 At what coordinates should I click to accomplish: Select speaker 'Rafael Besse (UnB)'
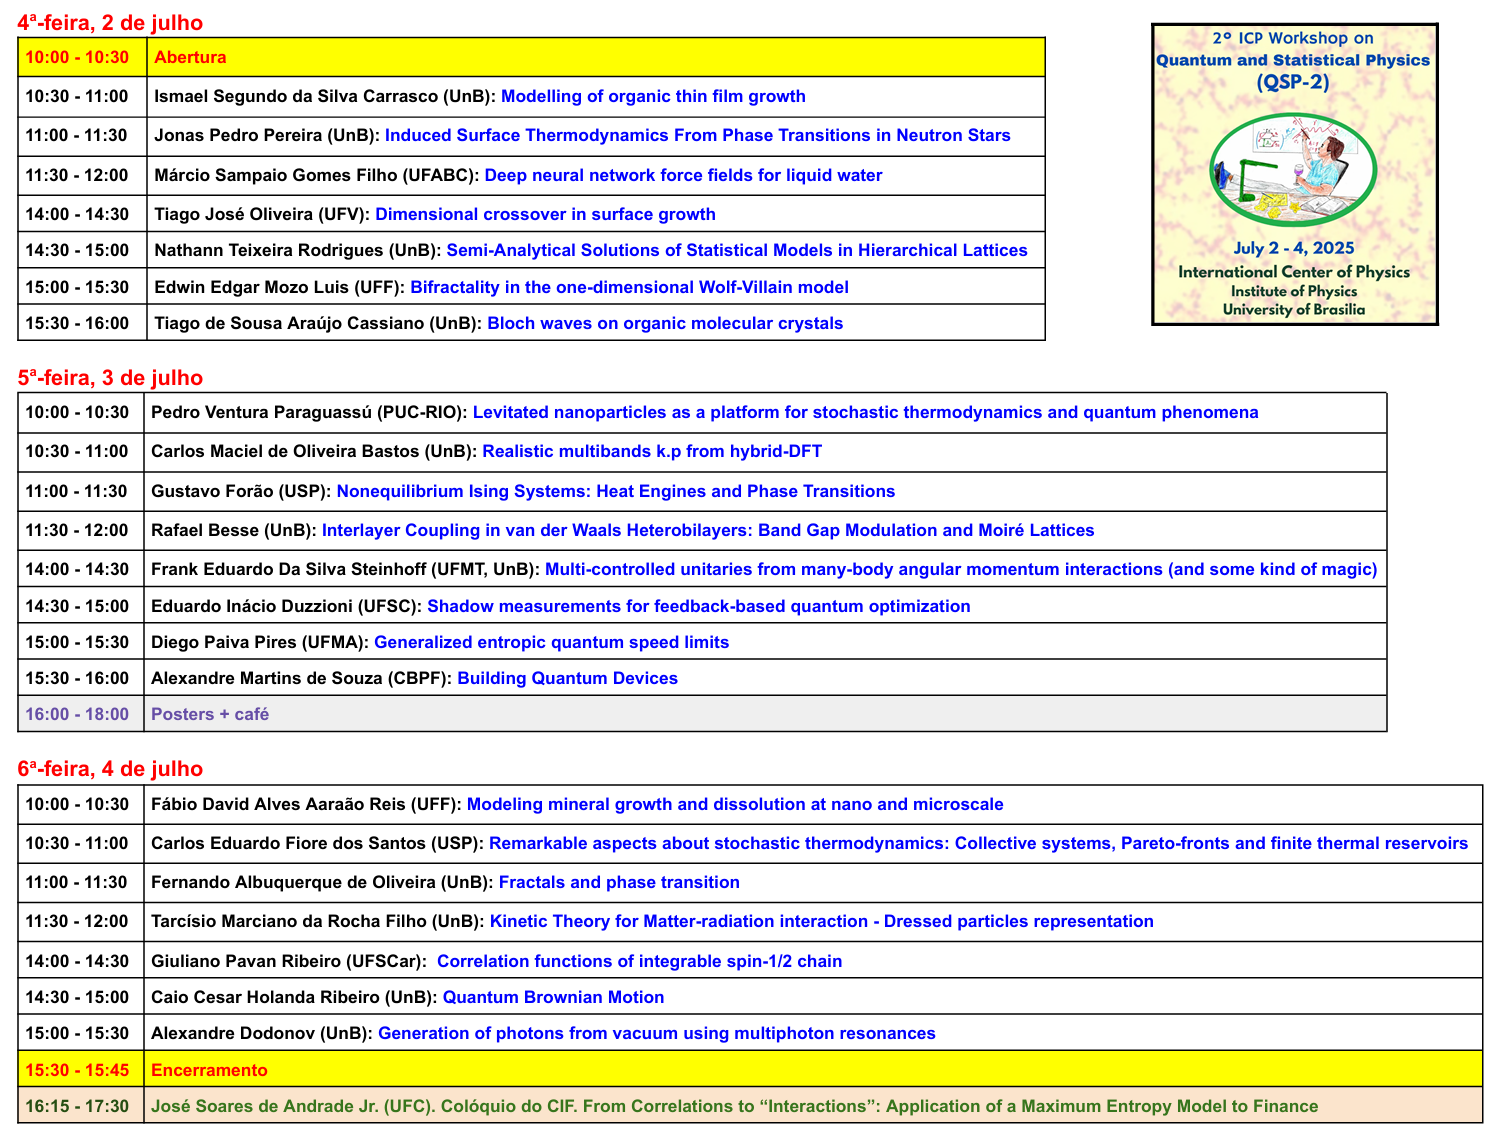click(x=234, y=530)
